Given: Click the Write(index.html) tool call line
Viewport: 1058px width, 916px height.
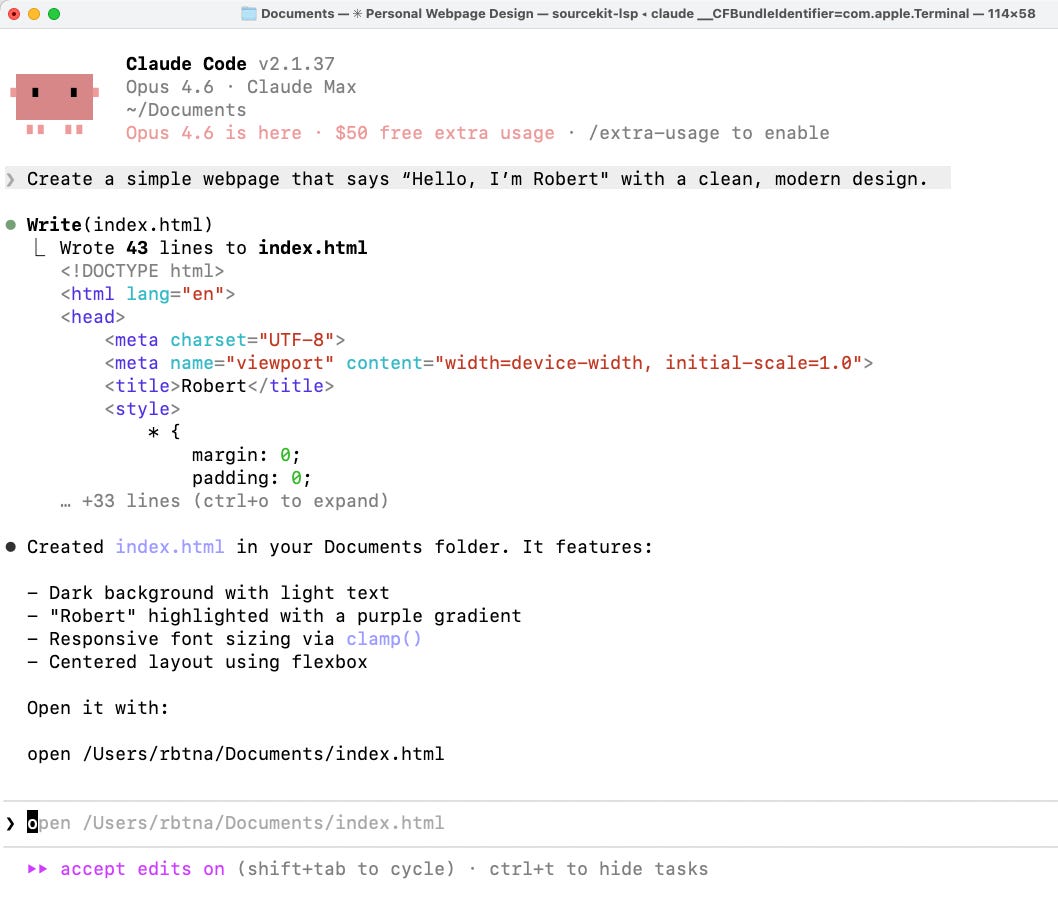Looking at the screenshot, I should (x=119, y=225).
